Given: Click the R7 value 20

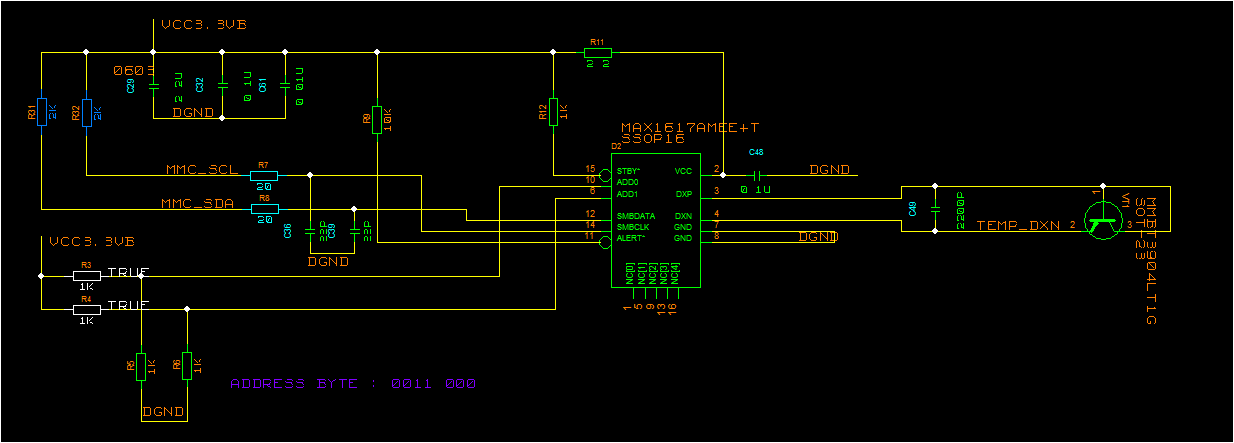Looking at the screenshot, I should [264, 186].
